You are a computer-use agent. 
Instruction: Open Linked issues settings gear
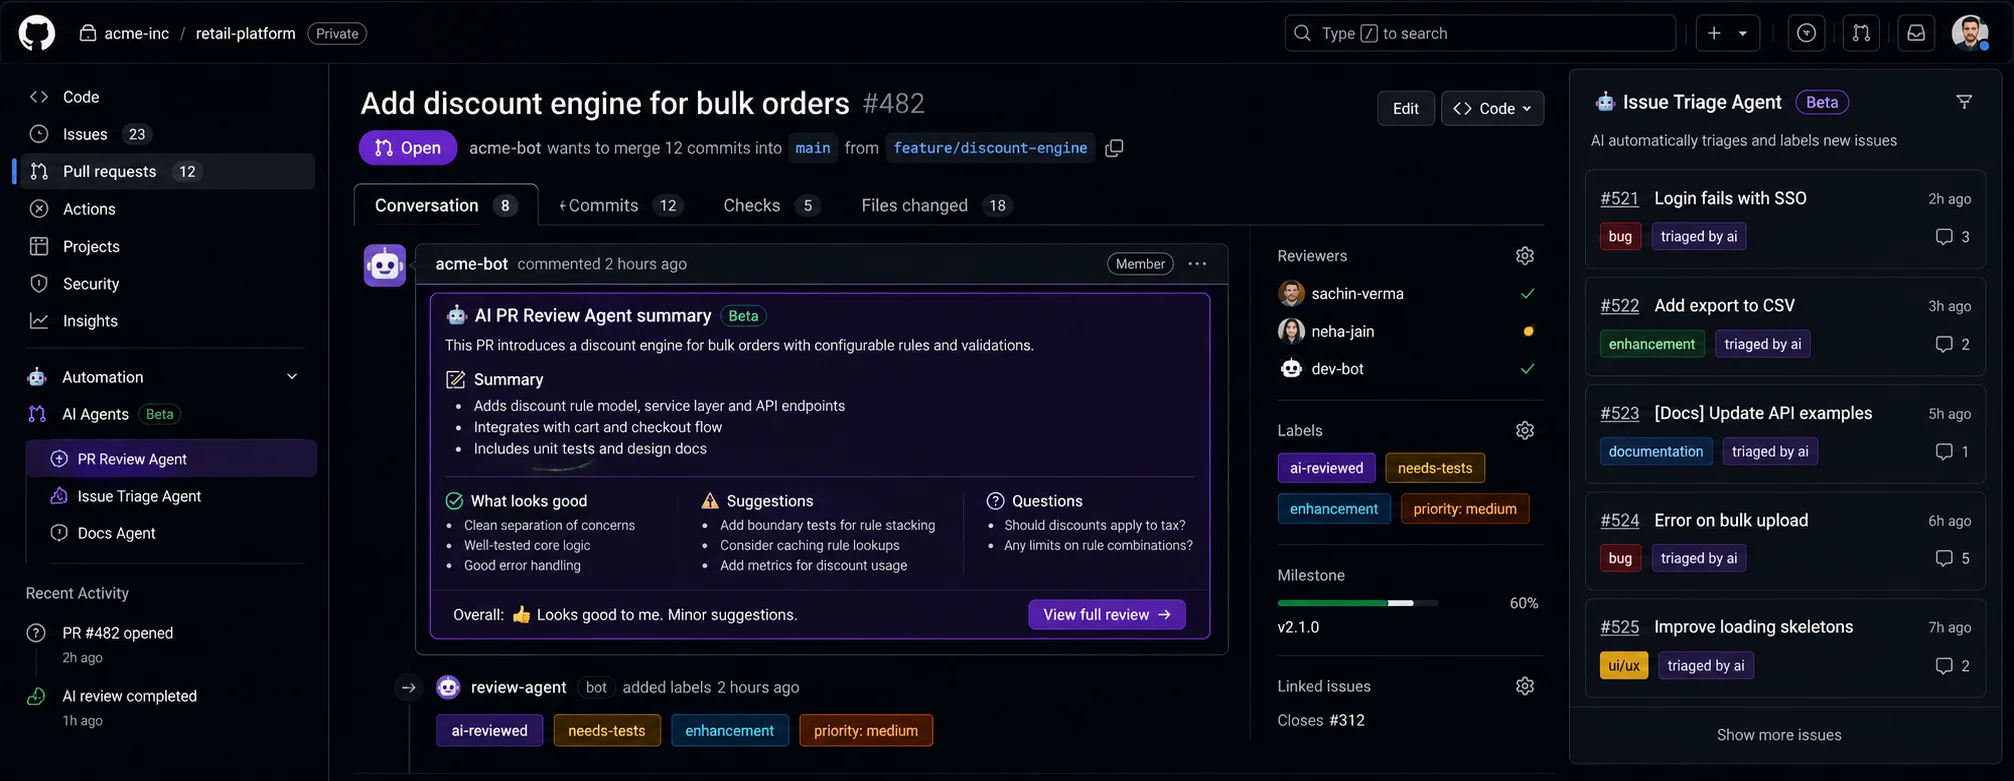[x=1525, y=686]
